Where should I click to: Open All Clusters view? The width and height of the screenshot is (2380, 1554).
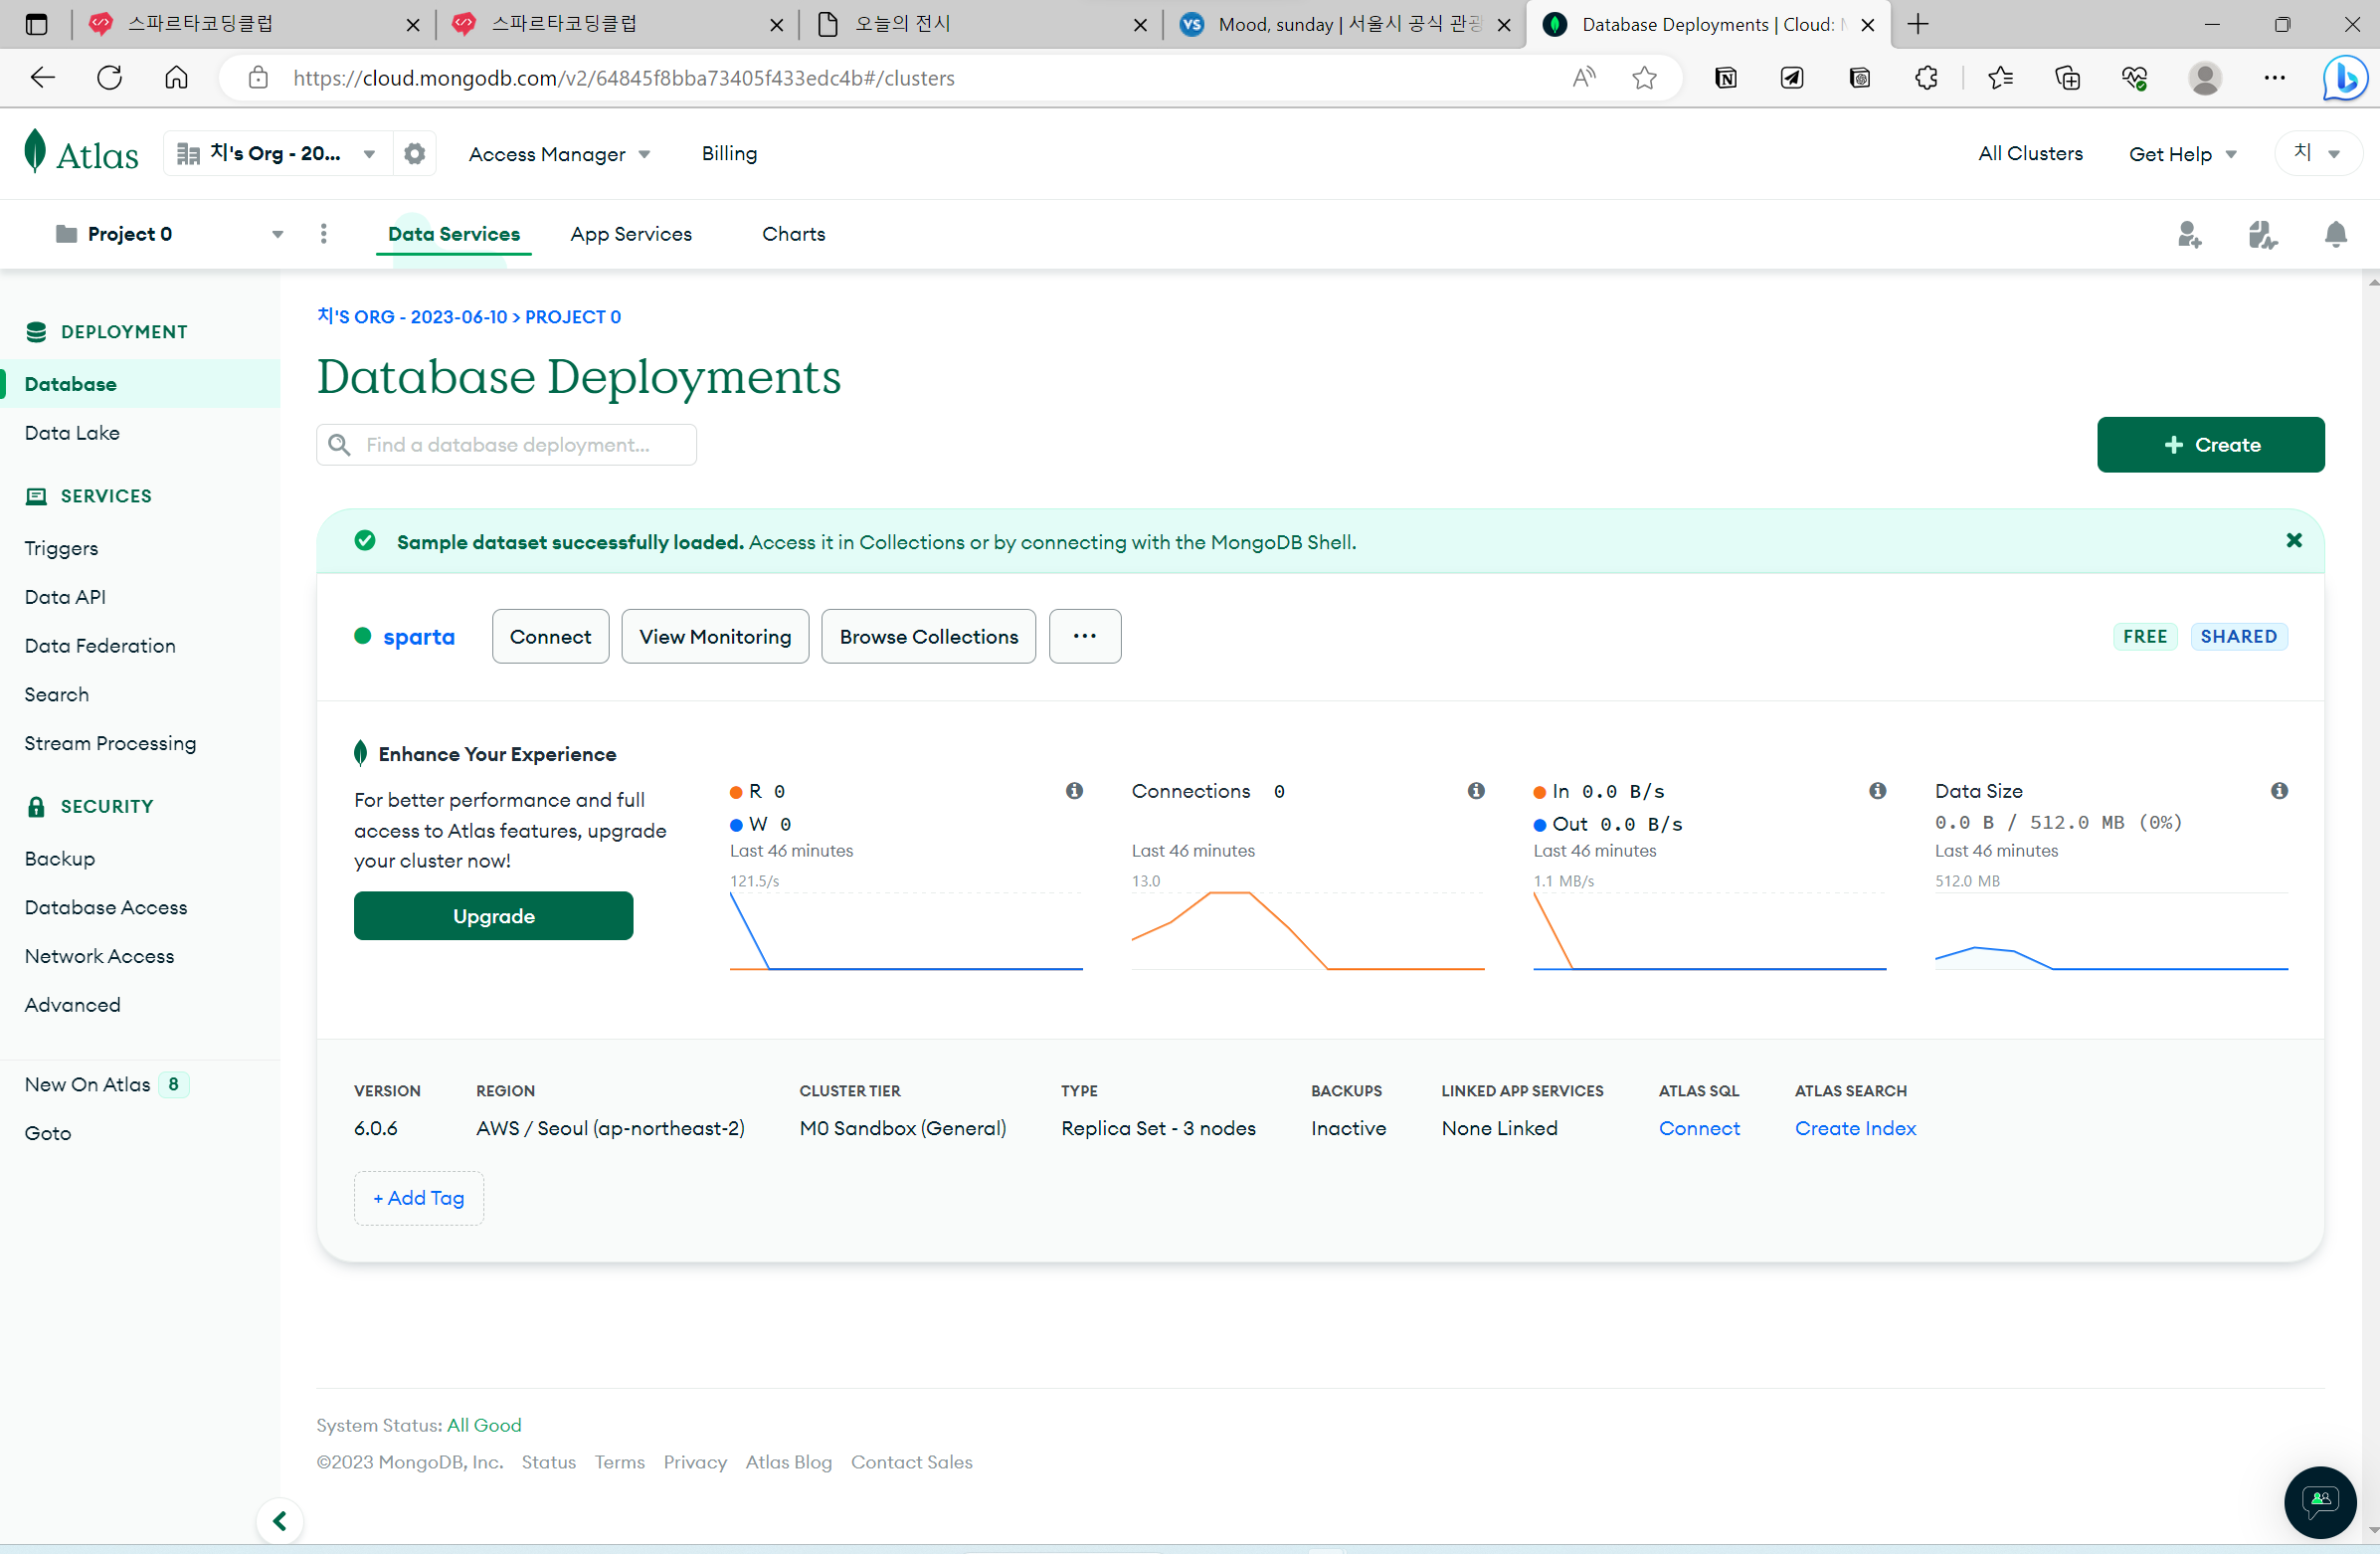click(x=2030, y=153)
